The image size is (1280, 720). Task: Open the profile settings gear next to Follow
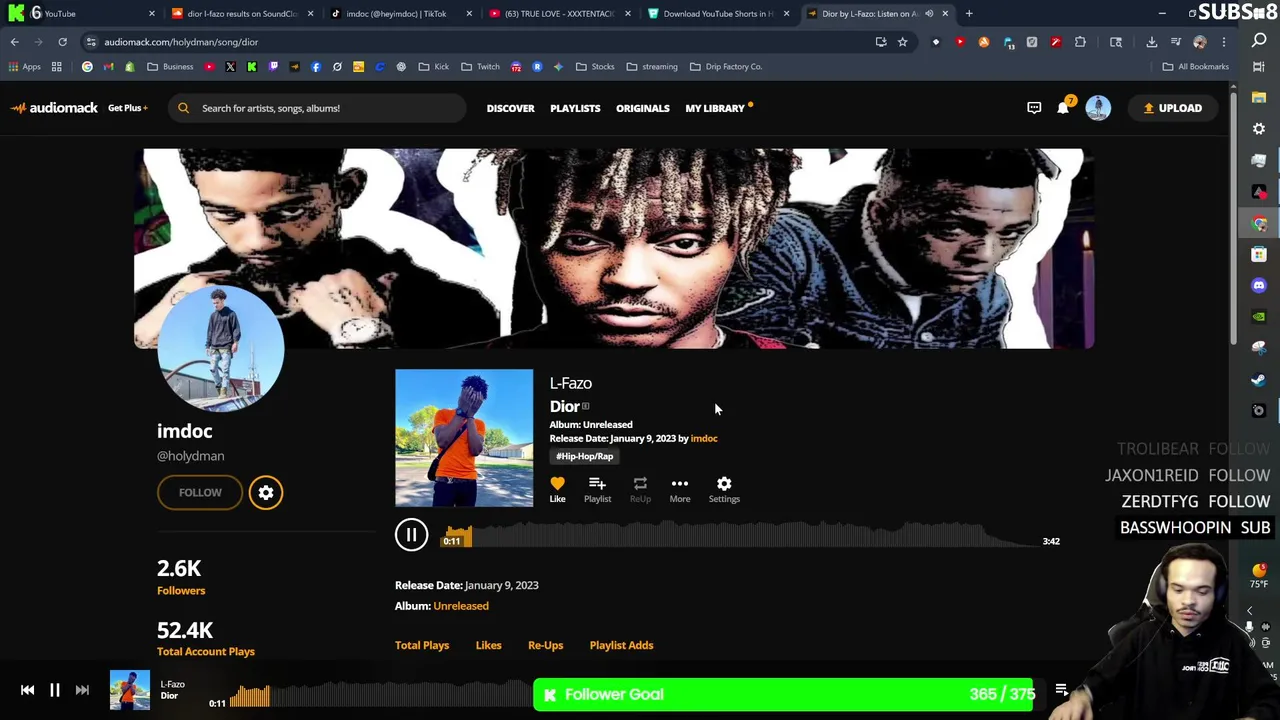coord(266,492)
